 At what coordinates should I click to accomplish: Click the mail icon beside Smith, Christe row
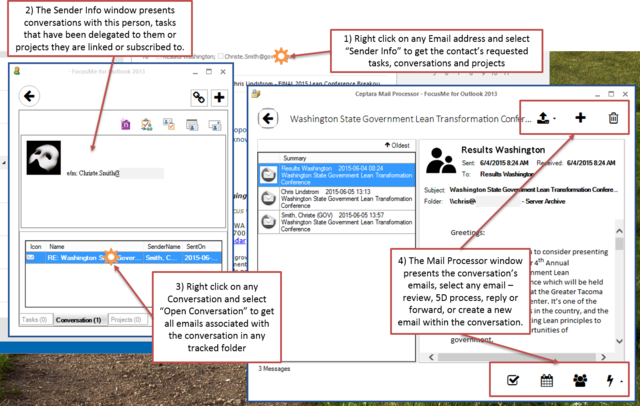[269, 222]
